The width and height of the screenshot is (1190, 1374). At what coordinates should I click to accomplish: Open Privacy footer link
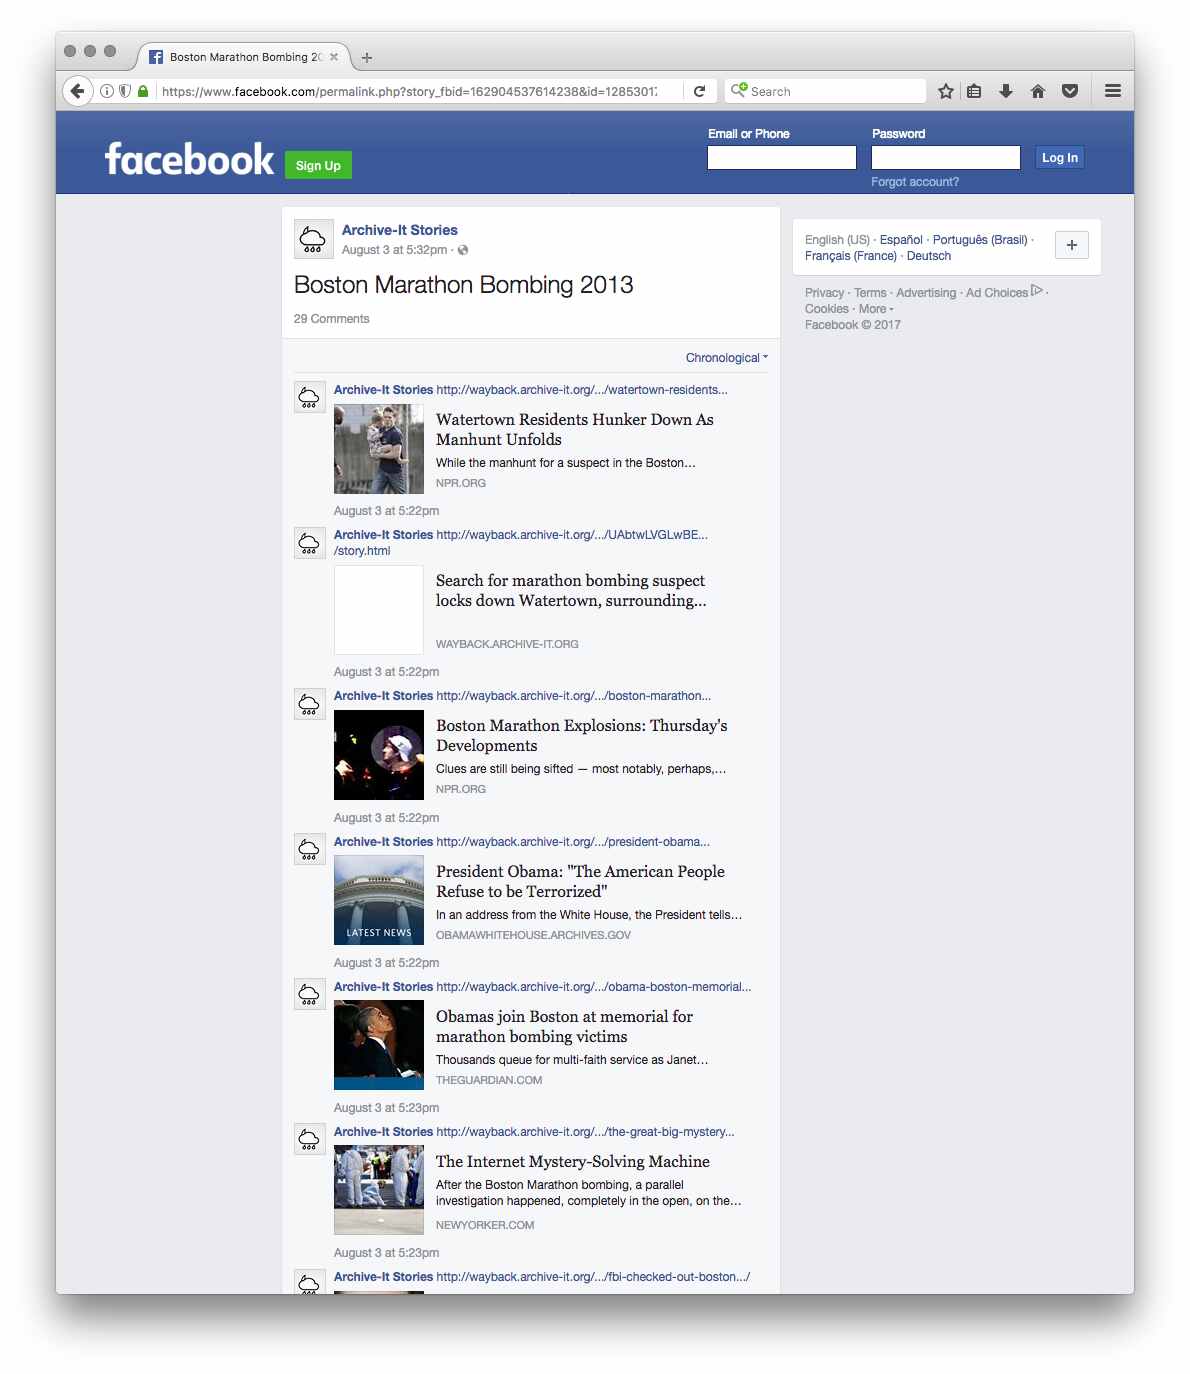(824, 293)
